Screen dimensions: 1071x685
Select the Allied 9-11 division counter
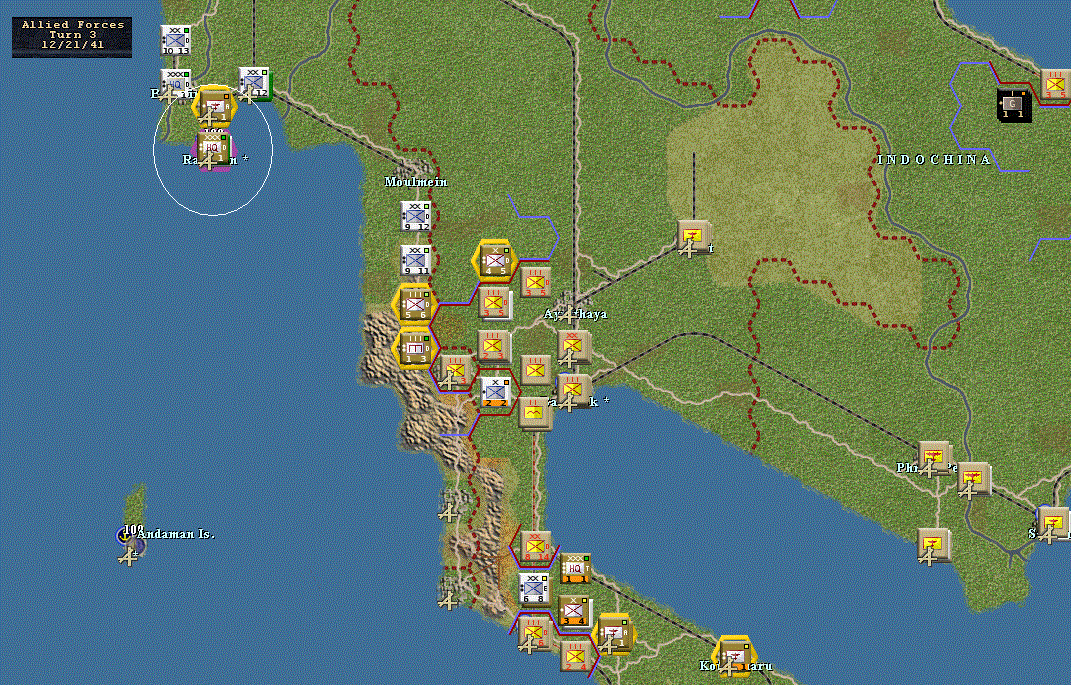click(416, 260)
